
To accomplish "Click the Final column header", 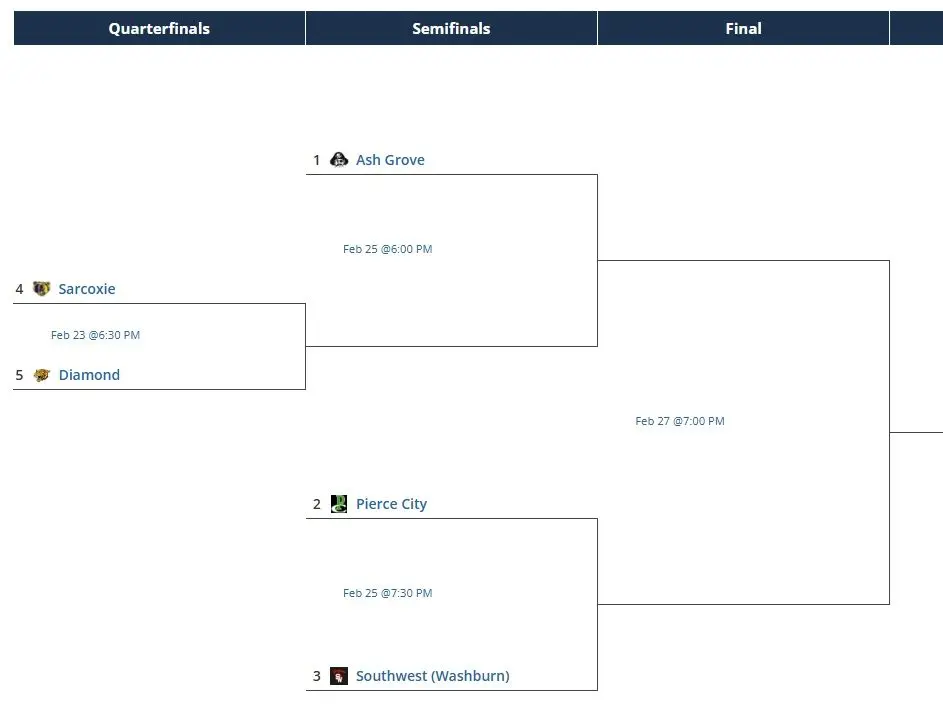I will point(743,28).
